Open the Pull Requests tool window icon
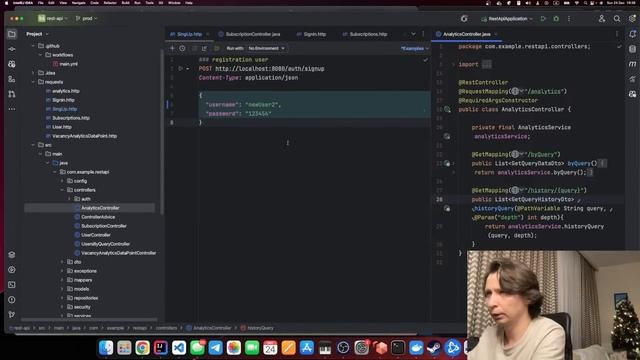640x360 pixels. (x=12, y=94)
